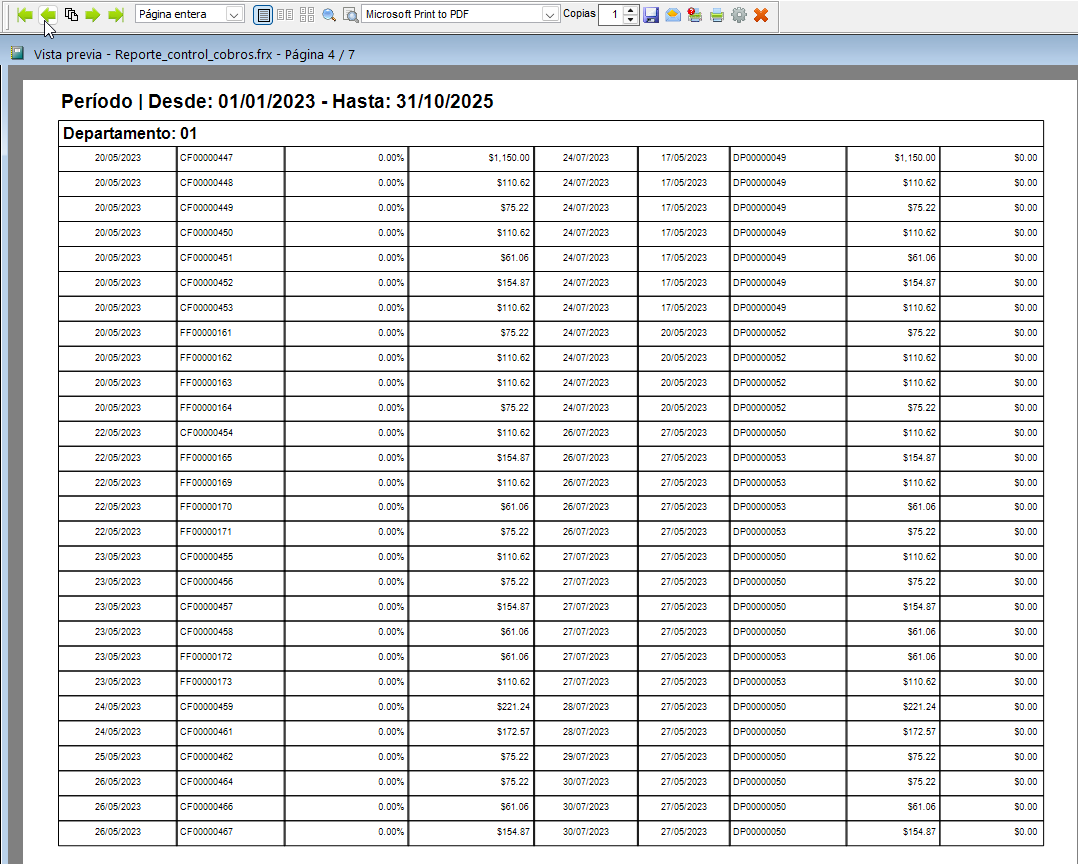Go to next page arrow
Viewport: 1078px width, 864px height.
[x=93, y=14]
